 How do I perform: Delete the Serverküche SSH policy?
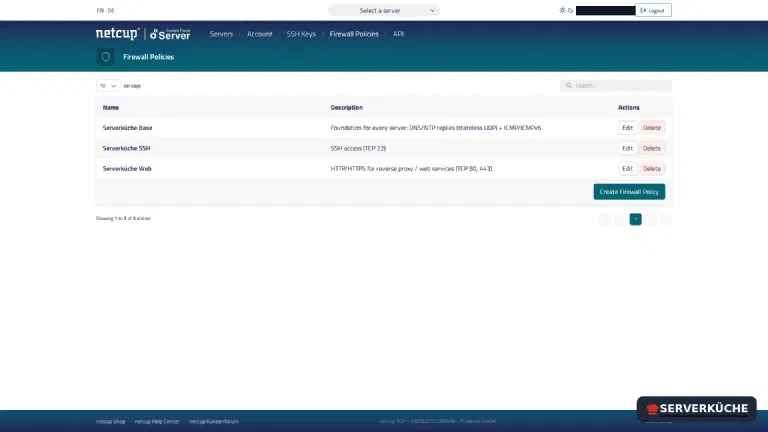(x=651, y=148)
